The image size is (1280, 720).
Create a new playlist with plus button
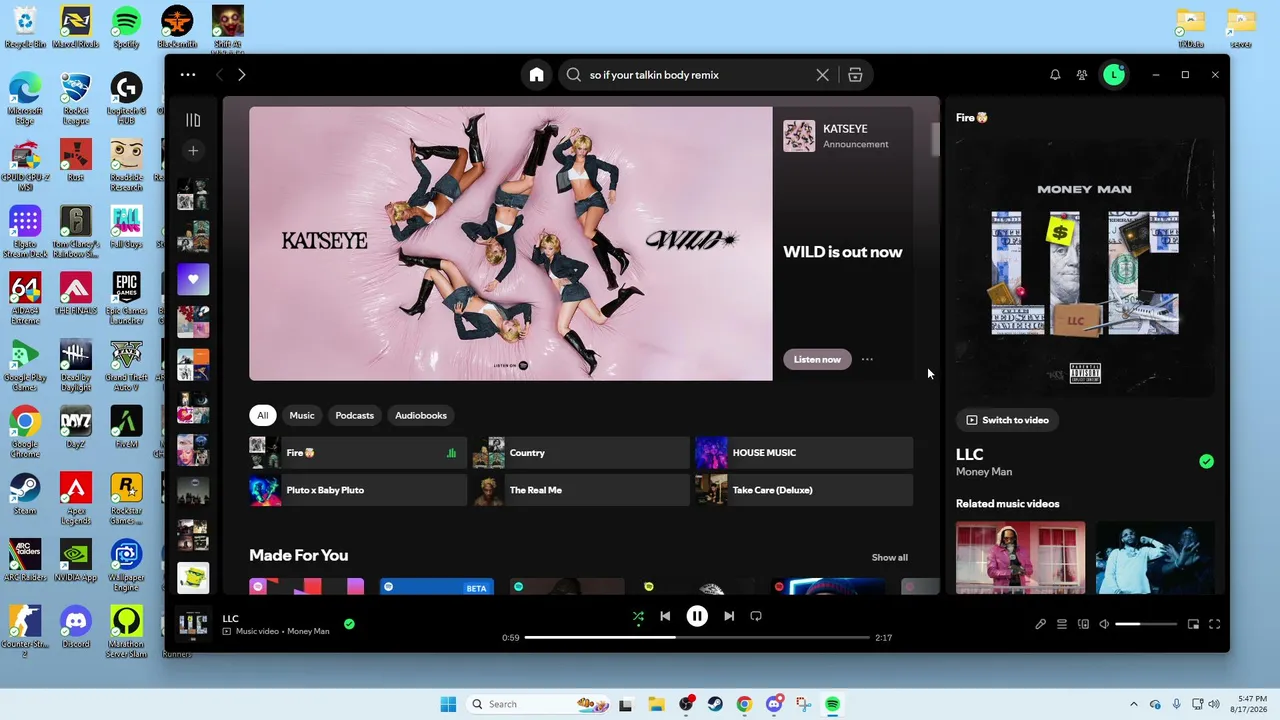pos(193,151)
